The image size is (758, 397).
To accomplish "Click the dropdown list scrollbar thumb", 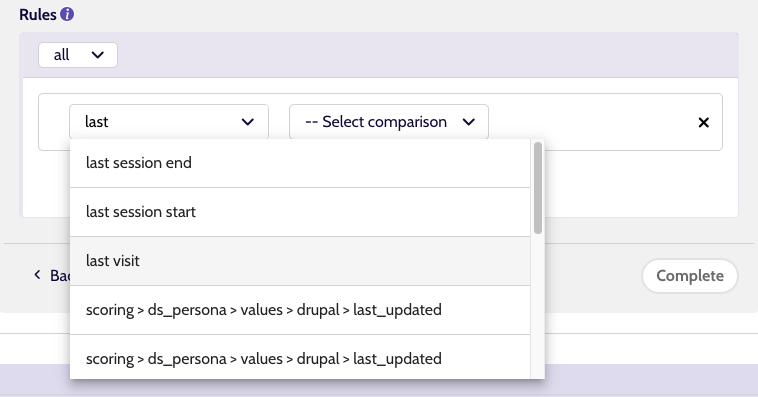I will point(538,188).
